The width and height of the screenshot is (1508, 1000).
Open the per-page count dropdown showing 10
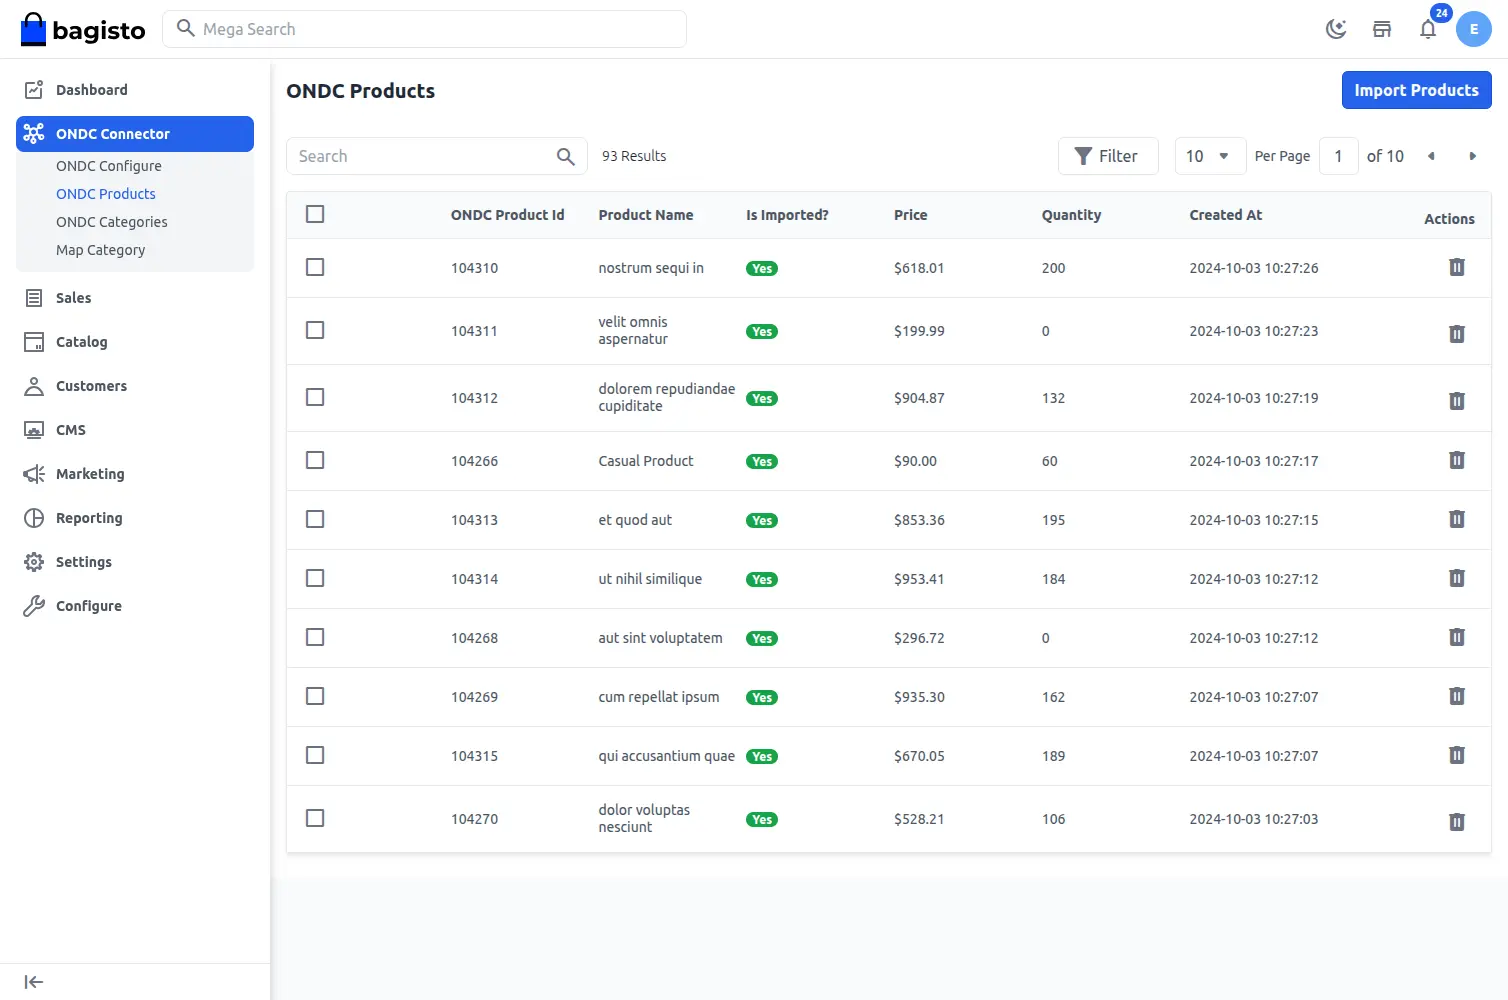coord(1209,156)
